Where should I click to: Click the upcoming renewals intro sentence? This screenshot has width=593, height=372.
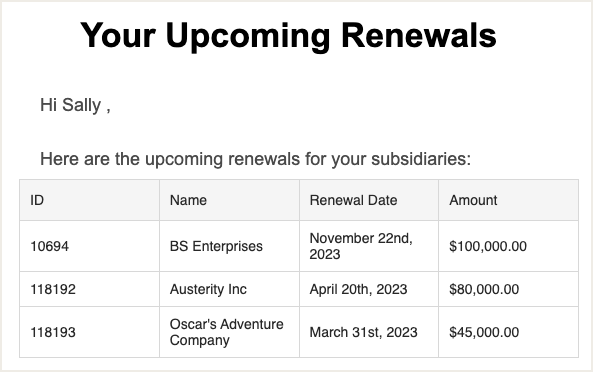pos(256,159)
